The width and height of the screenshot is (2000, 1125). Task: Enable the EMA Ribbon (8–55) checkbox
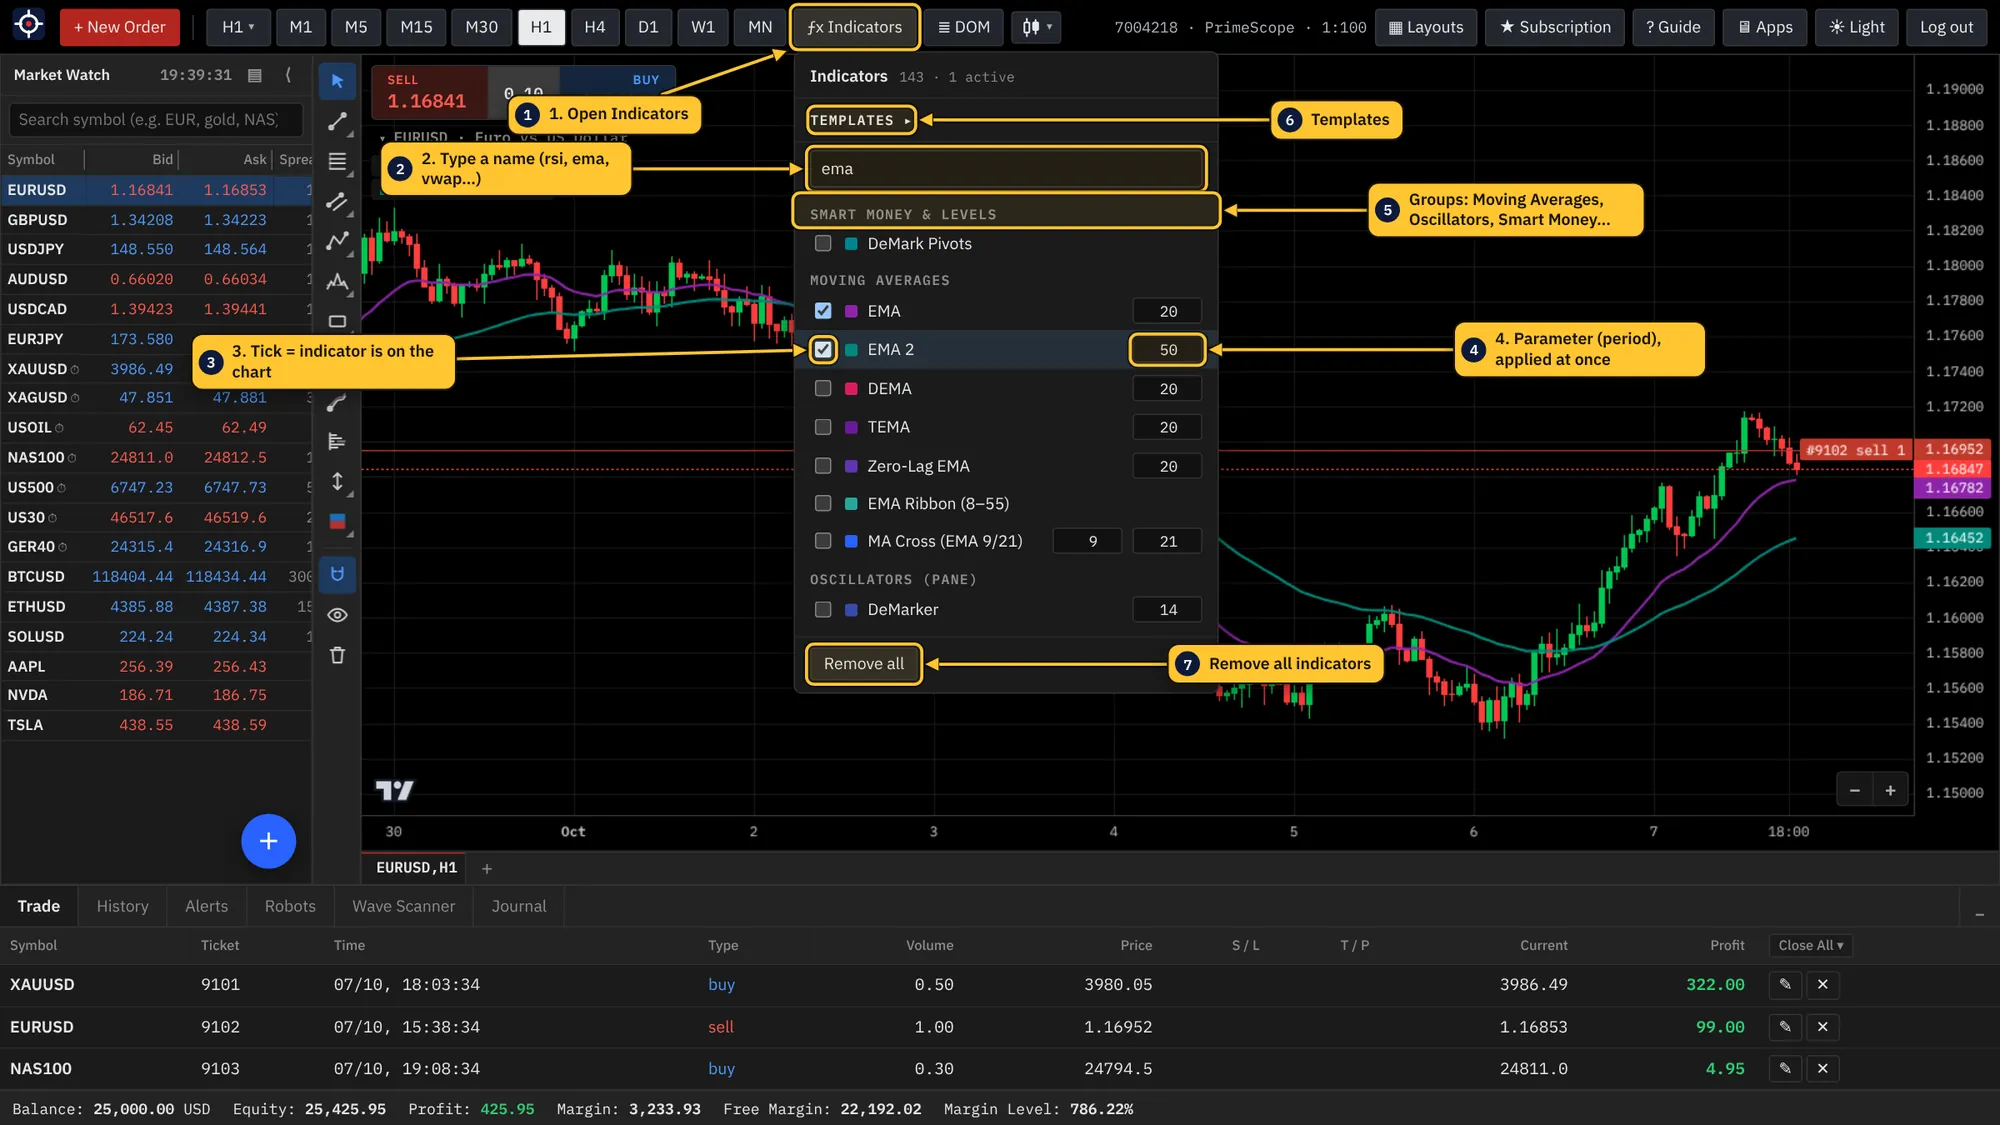coord(823,504)
